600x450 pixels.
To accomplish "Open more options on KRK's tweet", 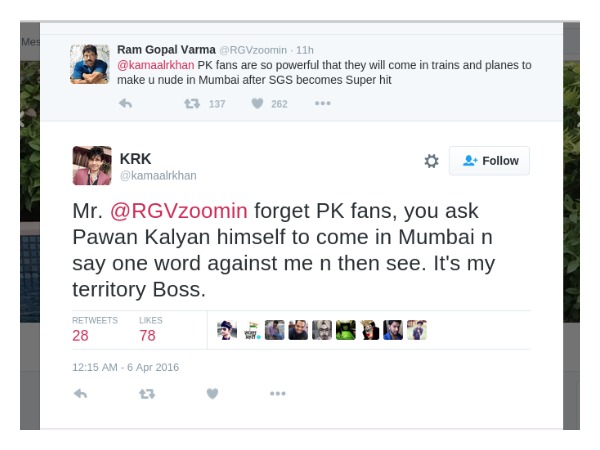I will pos(278,394).
